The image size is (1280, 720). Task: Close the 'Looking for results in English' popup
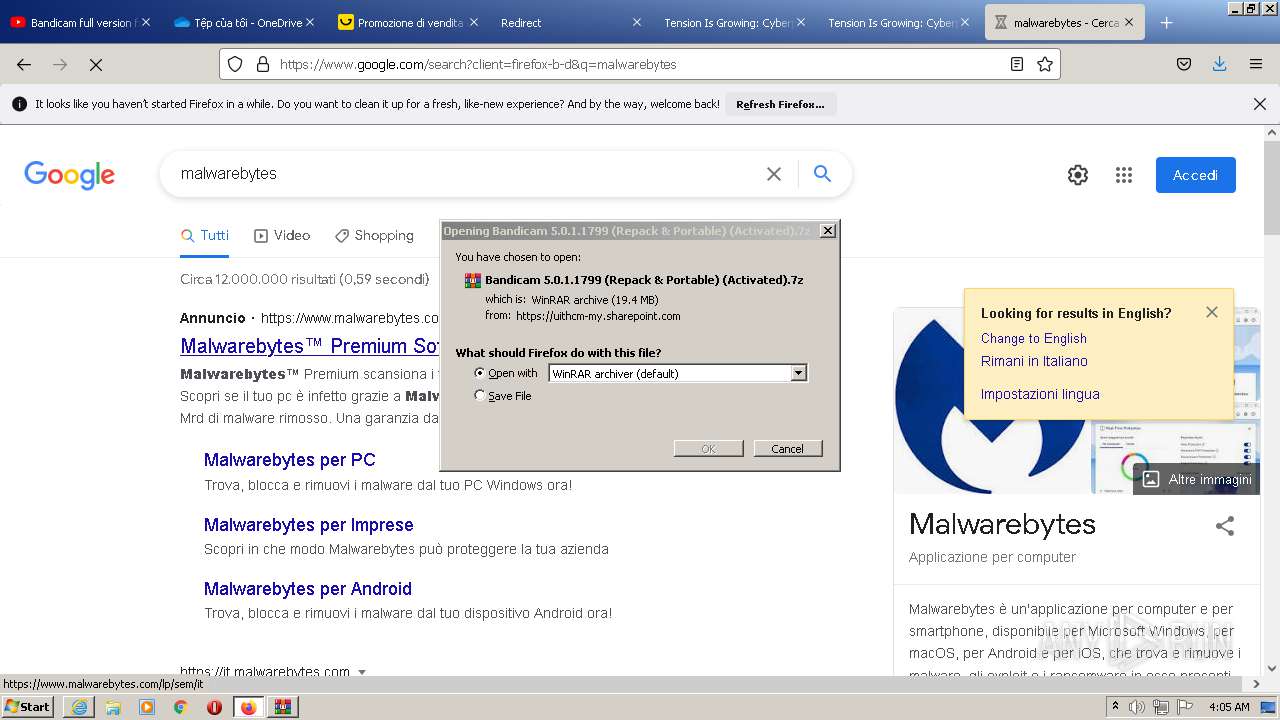point(1212,312)
